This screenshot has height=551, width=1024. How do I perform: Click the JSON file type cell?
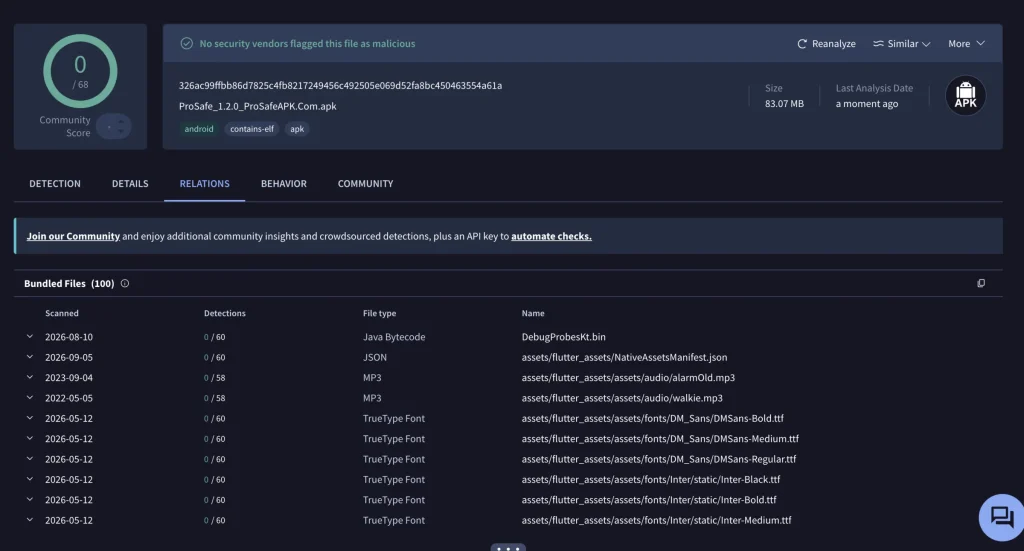click(375, 357)
